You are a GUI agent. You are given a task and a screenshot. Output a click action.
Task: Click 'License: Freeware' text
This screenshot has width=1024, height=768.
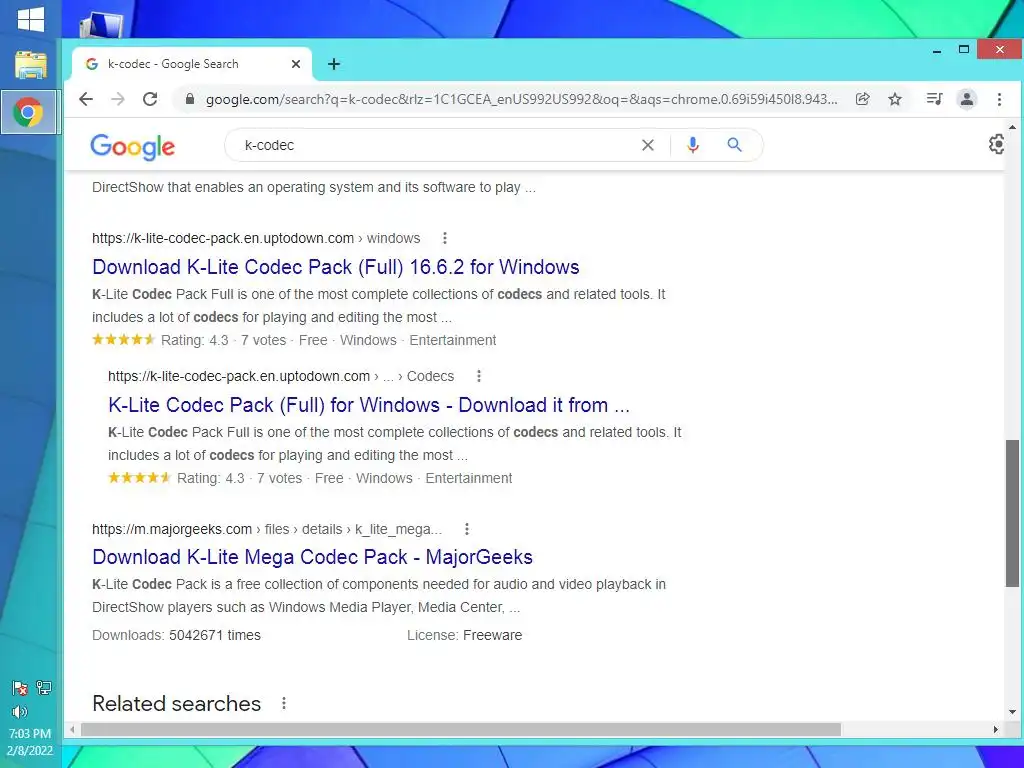click(x=464, y=635)
